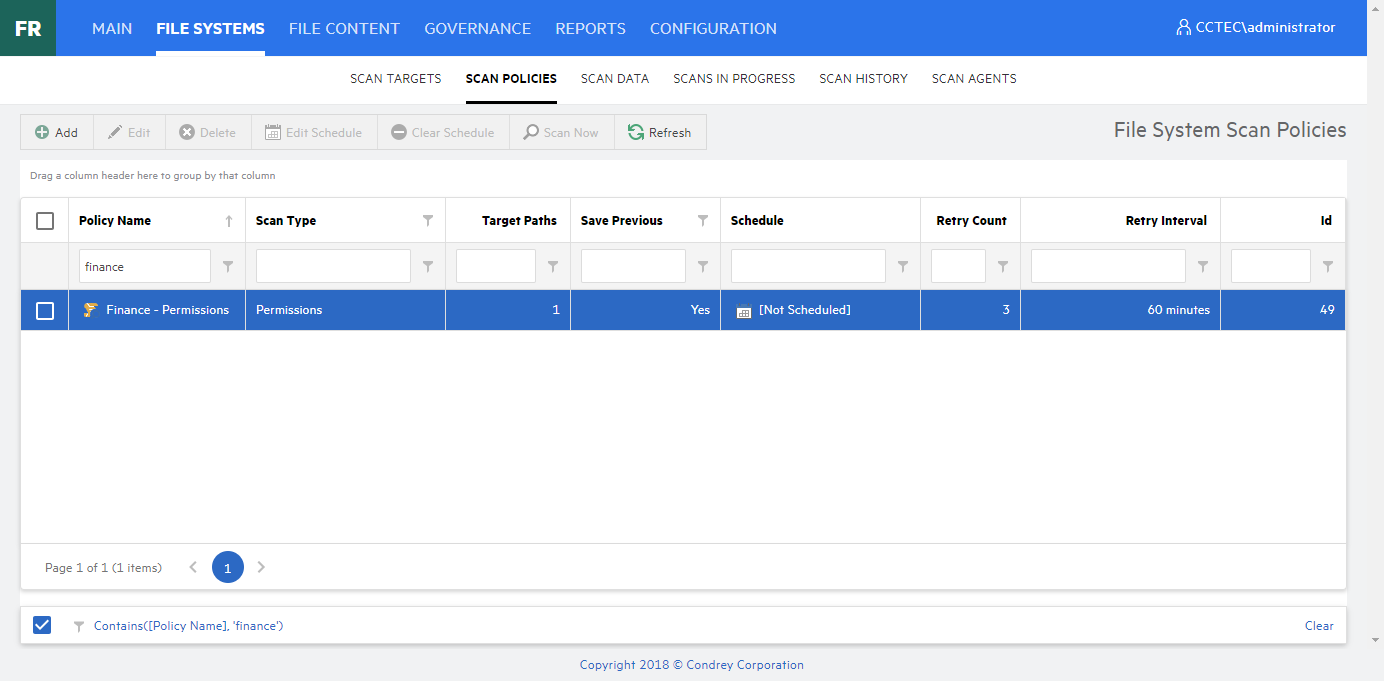
Task: Open filter menu for Retry Interval filter row
Action: click(x=1203, y=266)
